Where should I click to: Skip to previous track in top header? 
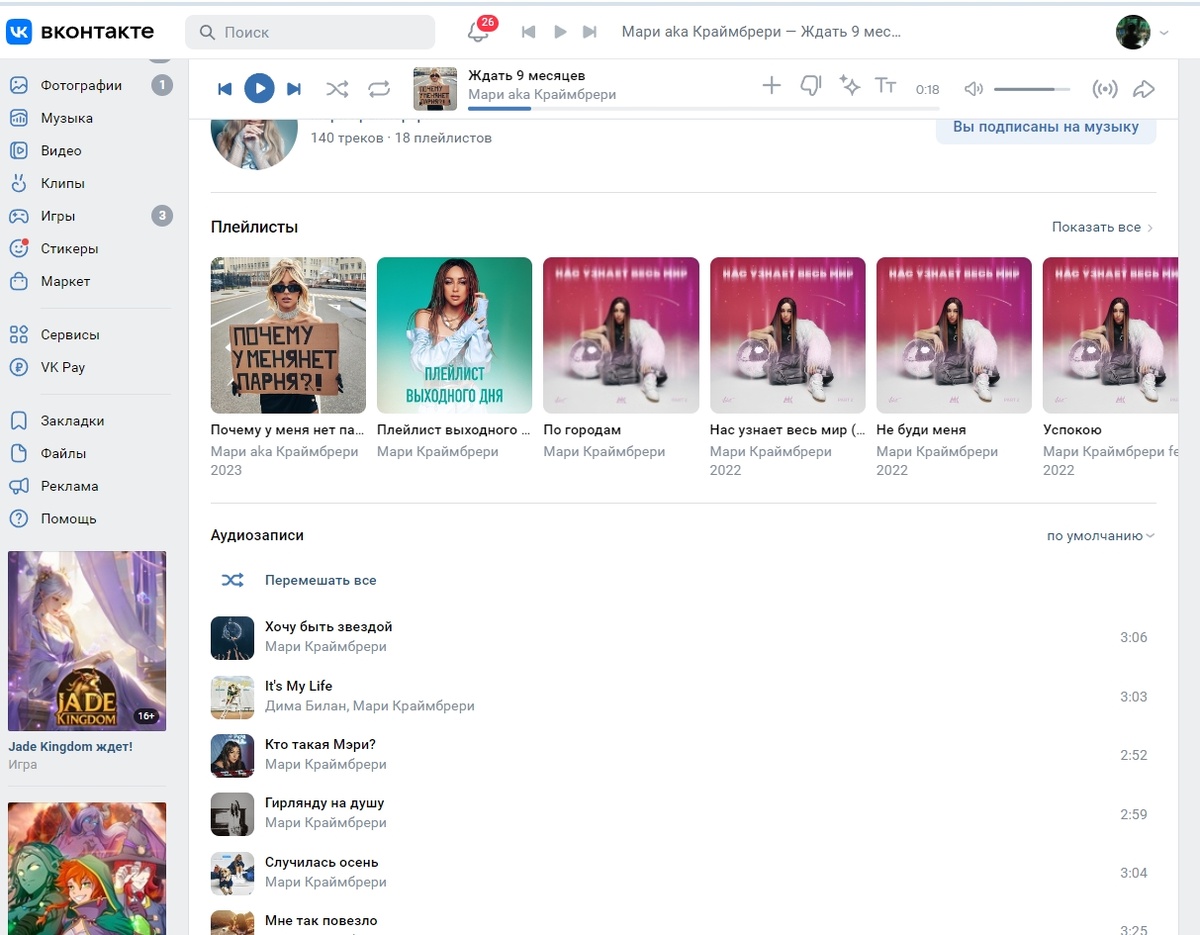coord(529,32)
